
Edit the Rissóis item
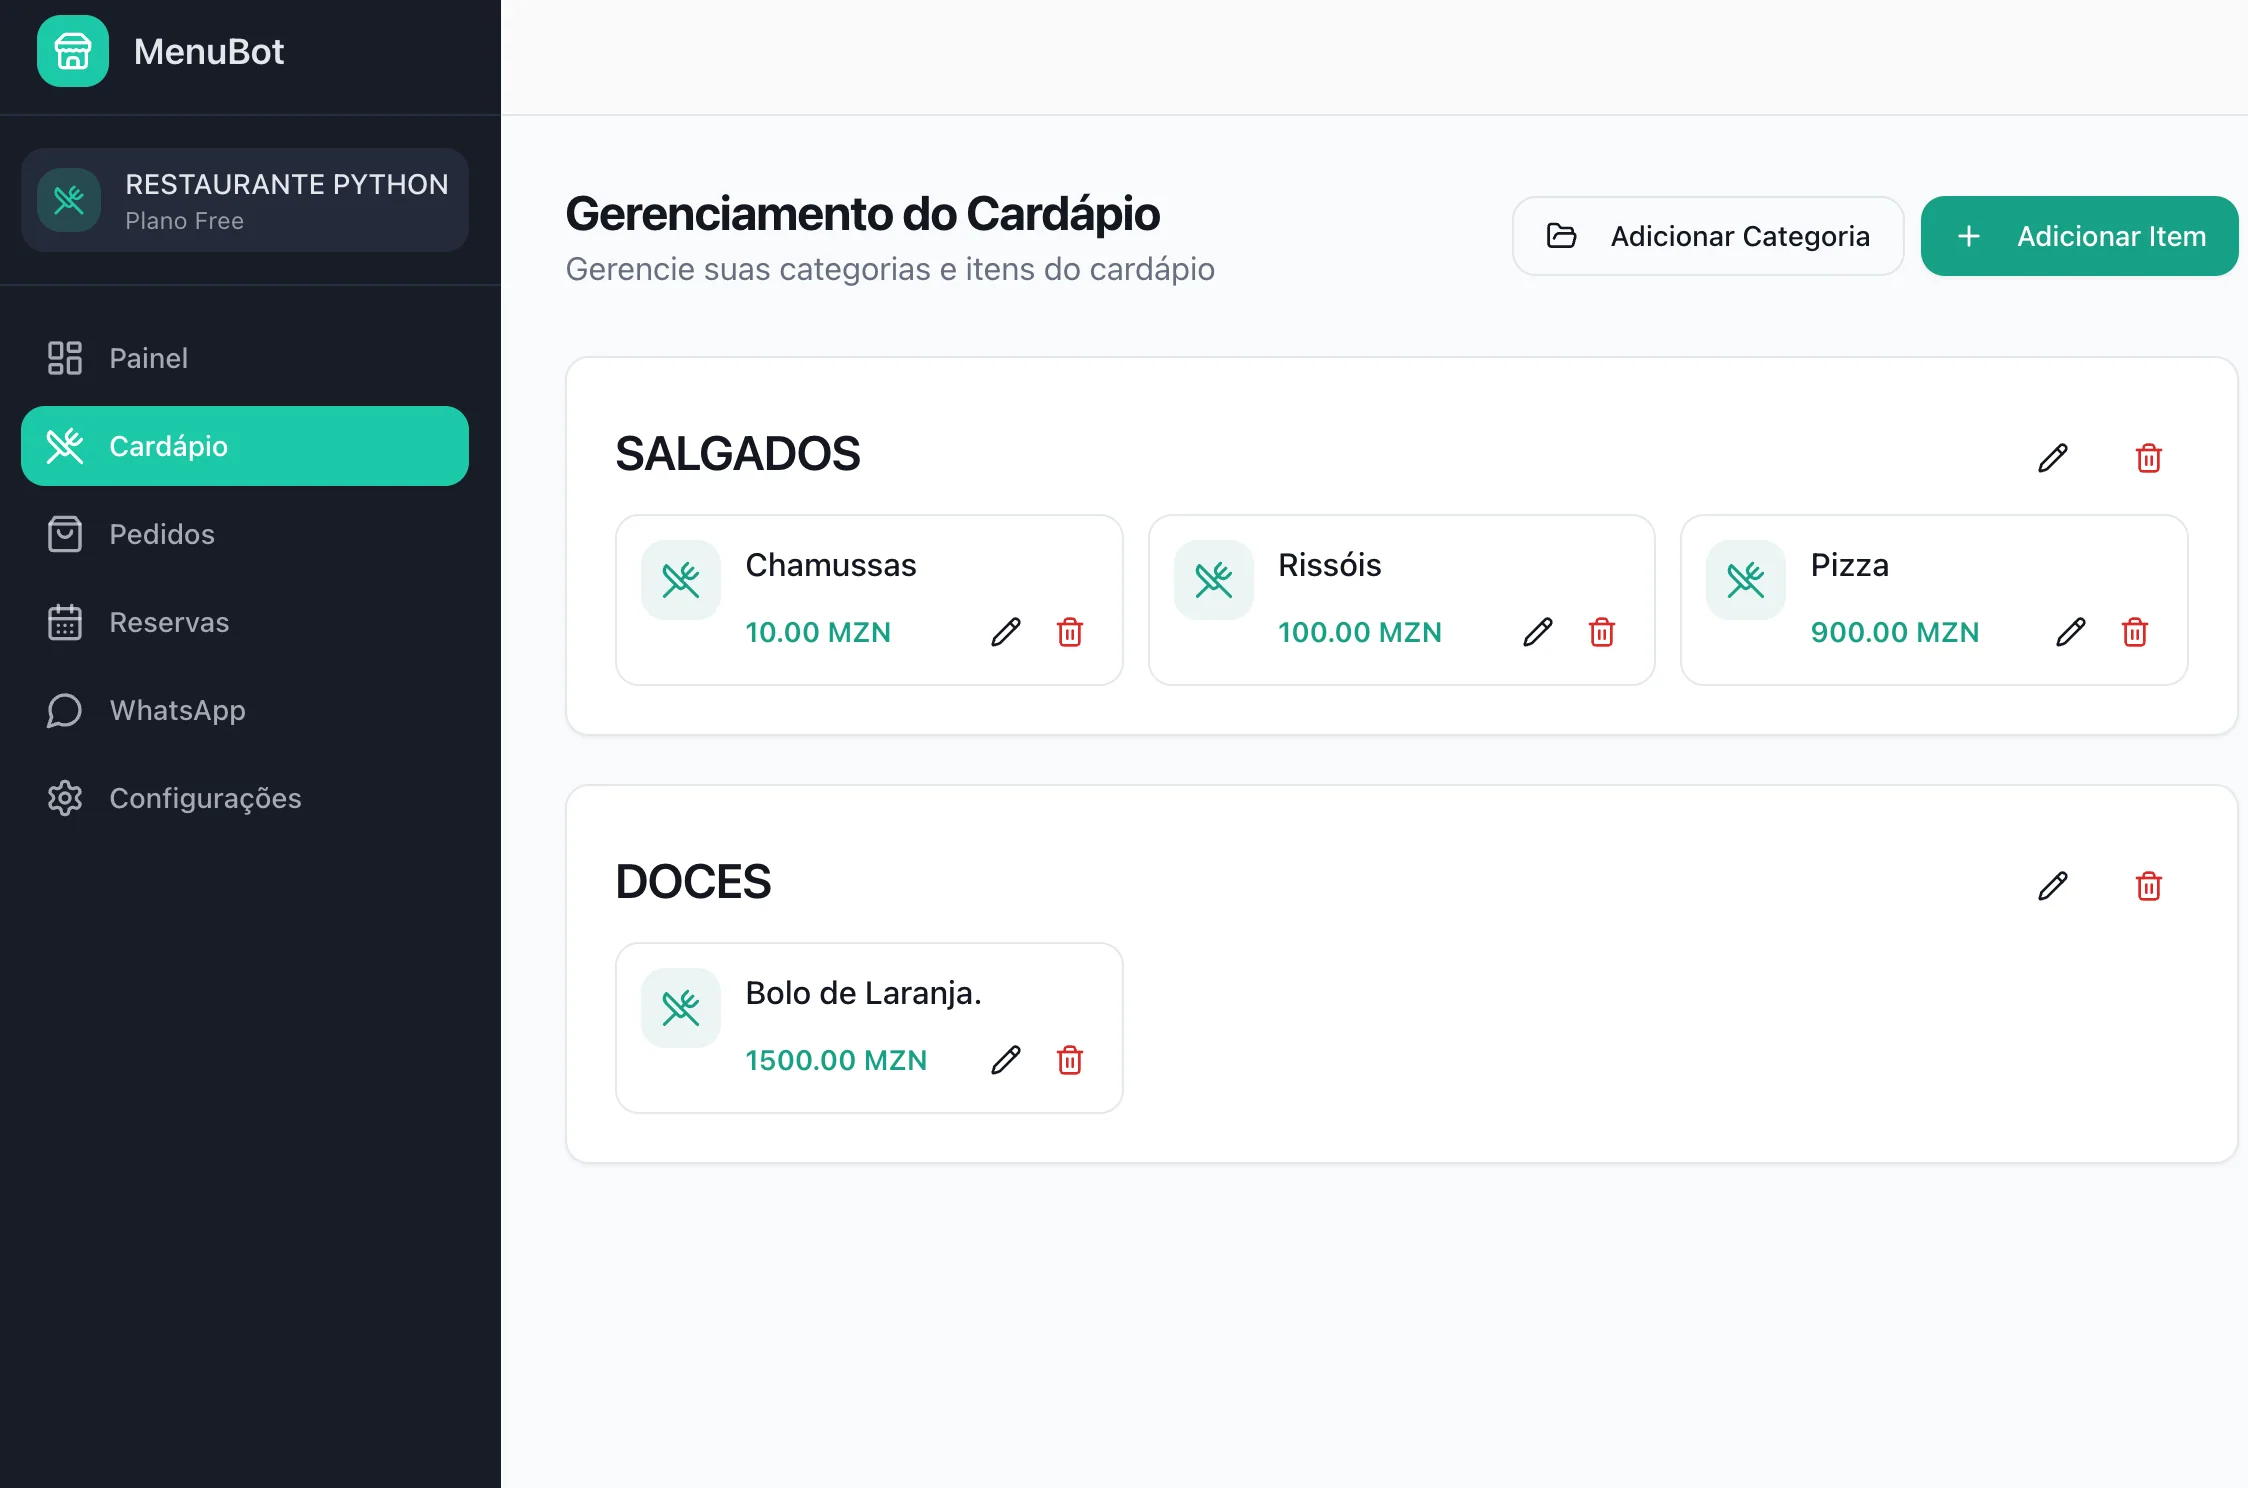coord(1538,632)
